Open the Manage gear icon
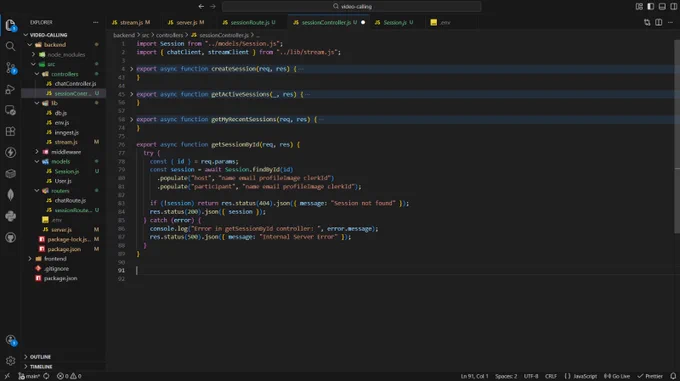The image size is (680, 381). (10, 361)
